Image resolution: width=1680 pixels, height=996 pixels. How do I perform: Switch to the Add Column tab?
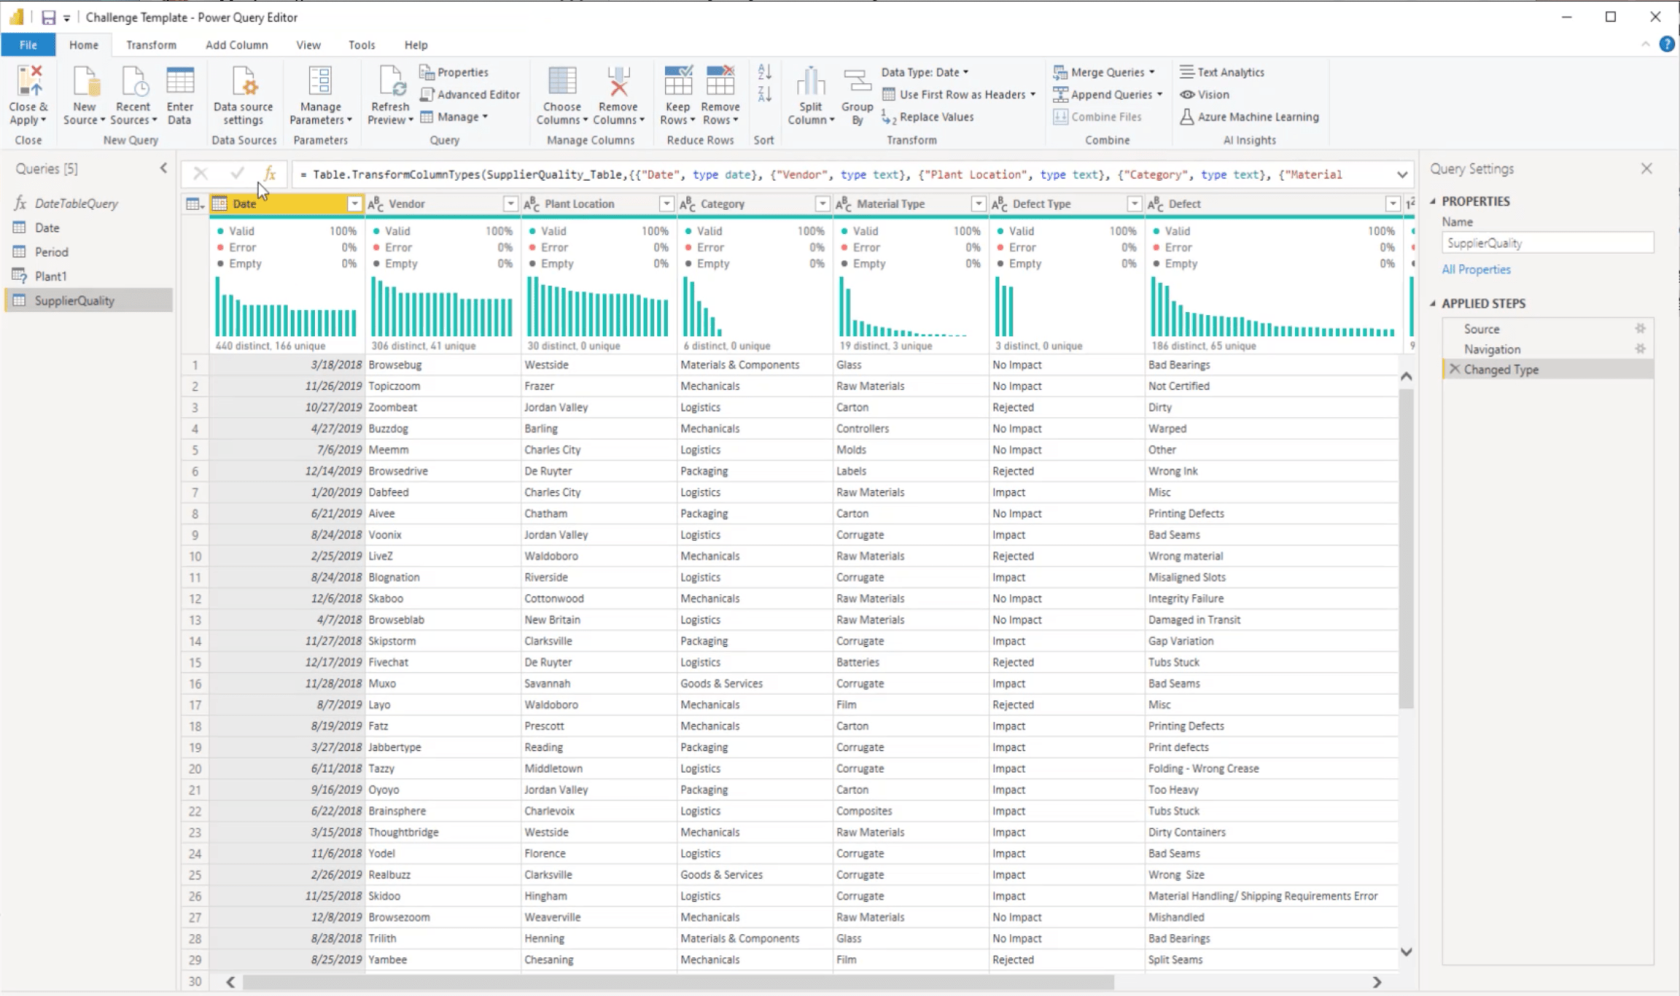point(237,45)
